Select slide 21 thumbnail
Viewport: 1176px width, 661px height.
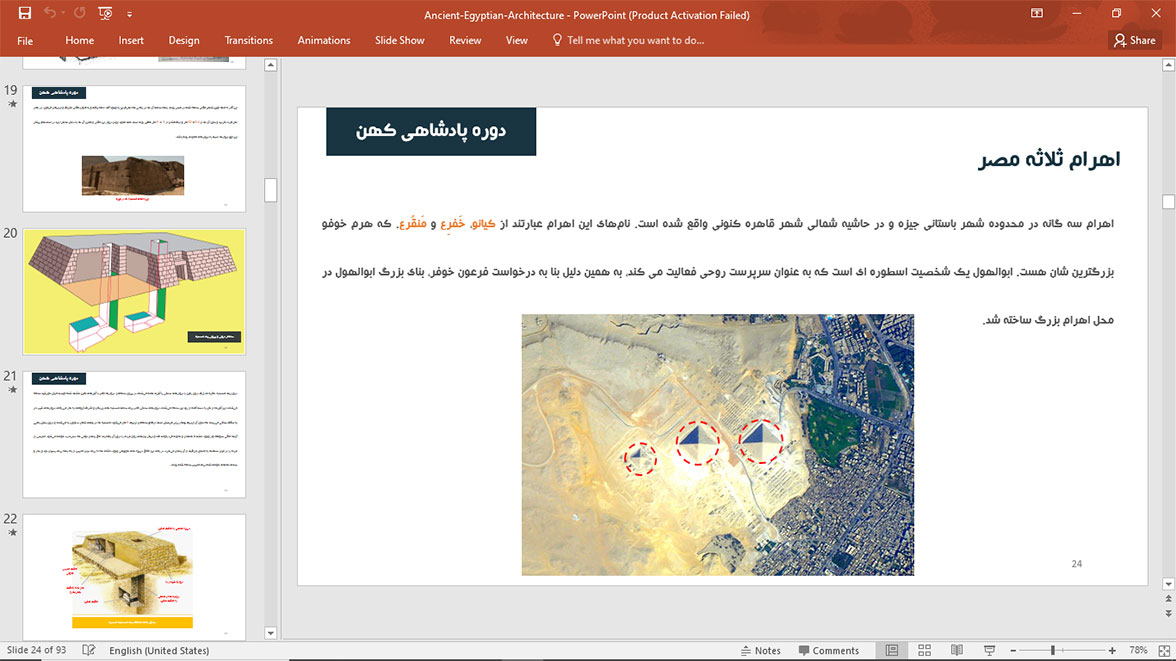(134, 434)
